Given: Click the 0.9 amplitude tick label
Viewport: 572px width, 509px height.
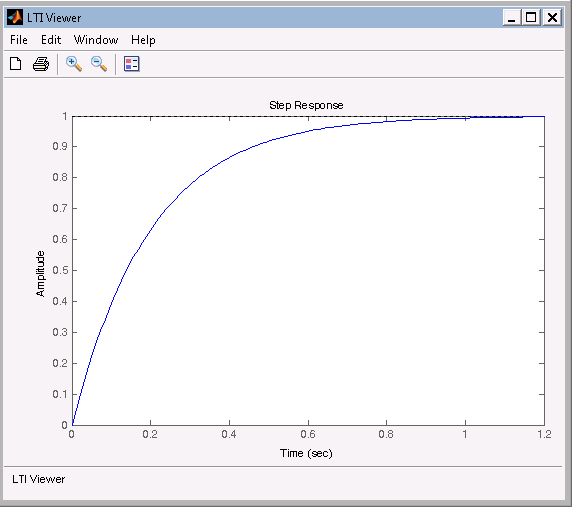Looking at the screenshot, I should click(x=60, y=146).
